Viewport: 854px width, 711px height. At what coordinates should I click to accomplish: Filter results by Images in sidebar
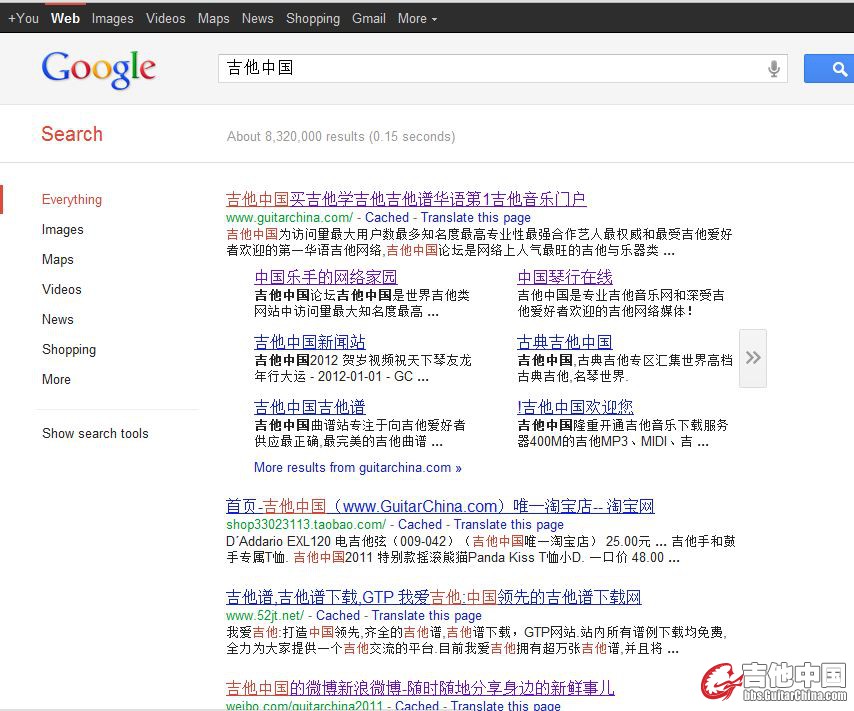coord(63,229)
